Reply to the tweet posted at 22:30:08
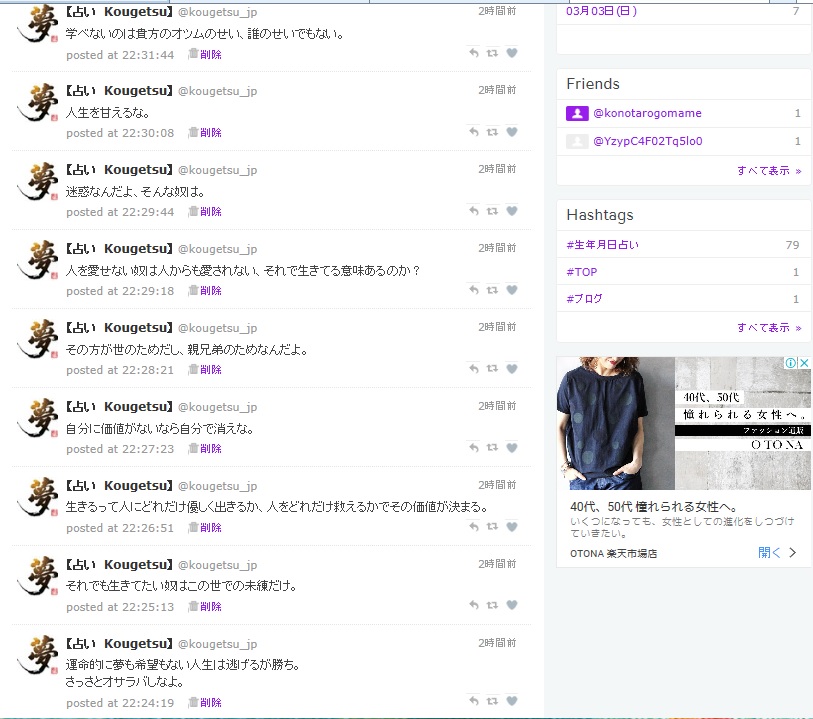The width and height of the screenshot is (813, 719). click(474, 132)
